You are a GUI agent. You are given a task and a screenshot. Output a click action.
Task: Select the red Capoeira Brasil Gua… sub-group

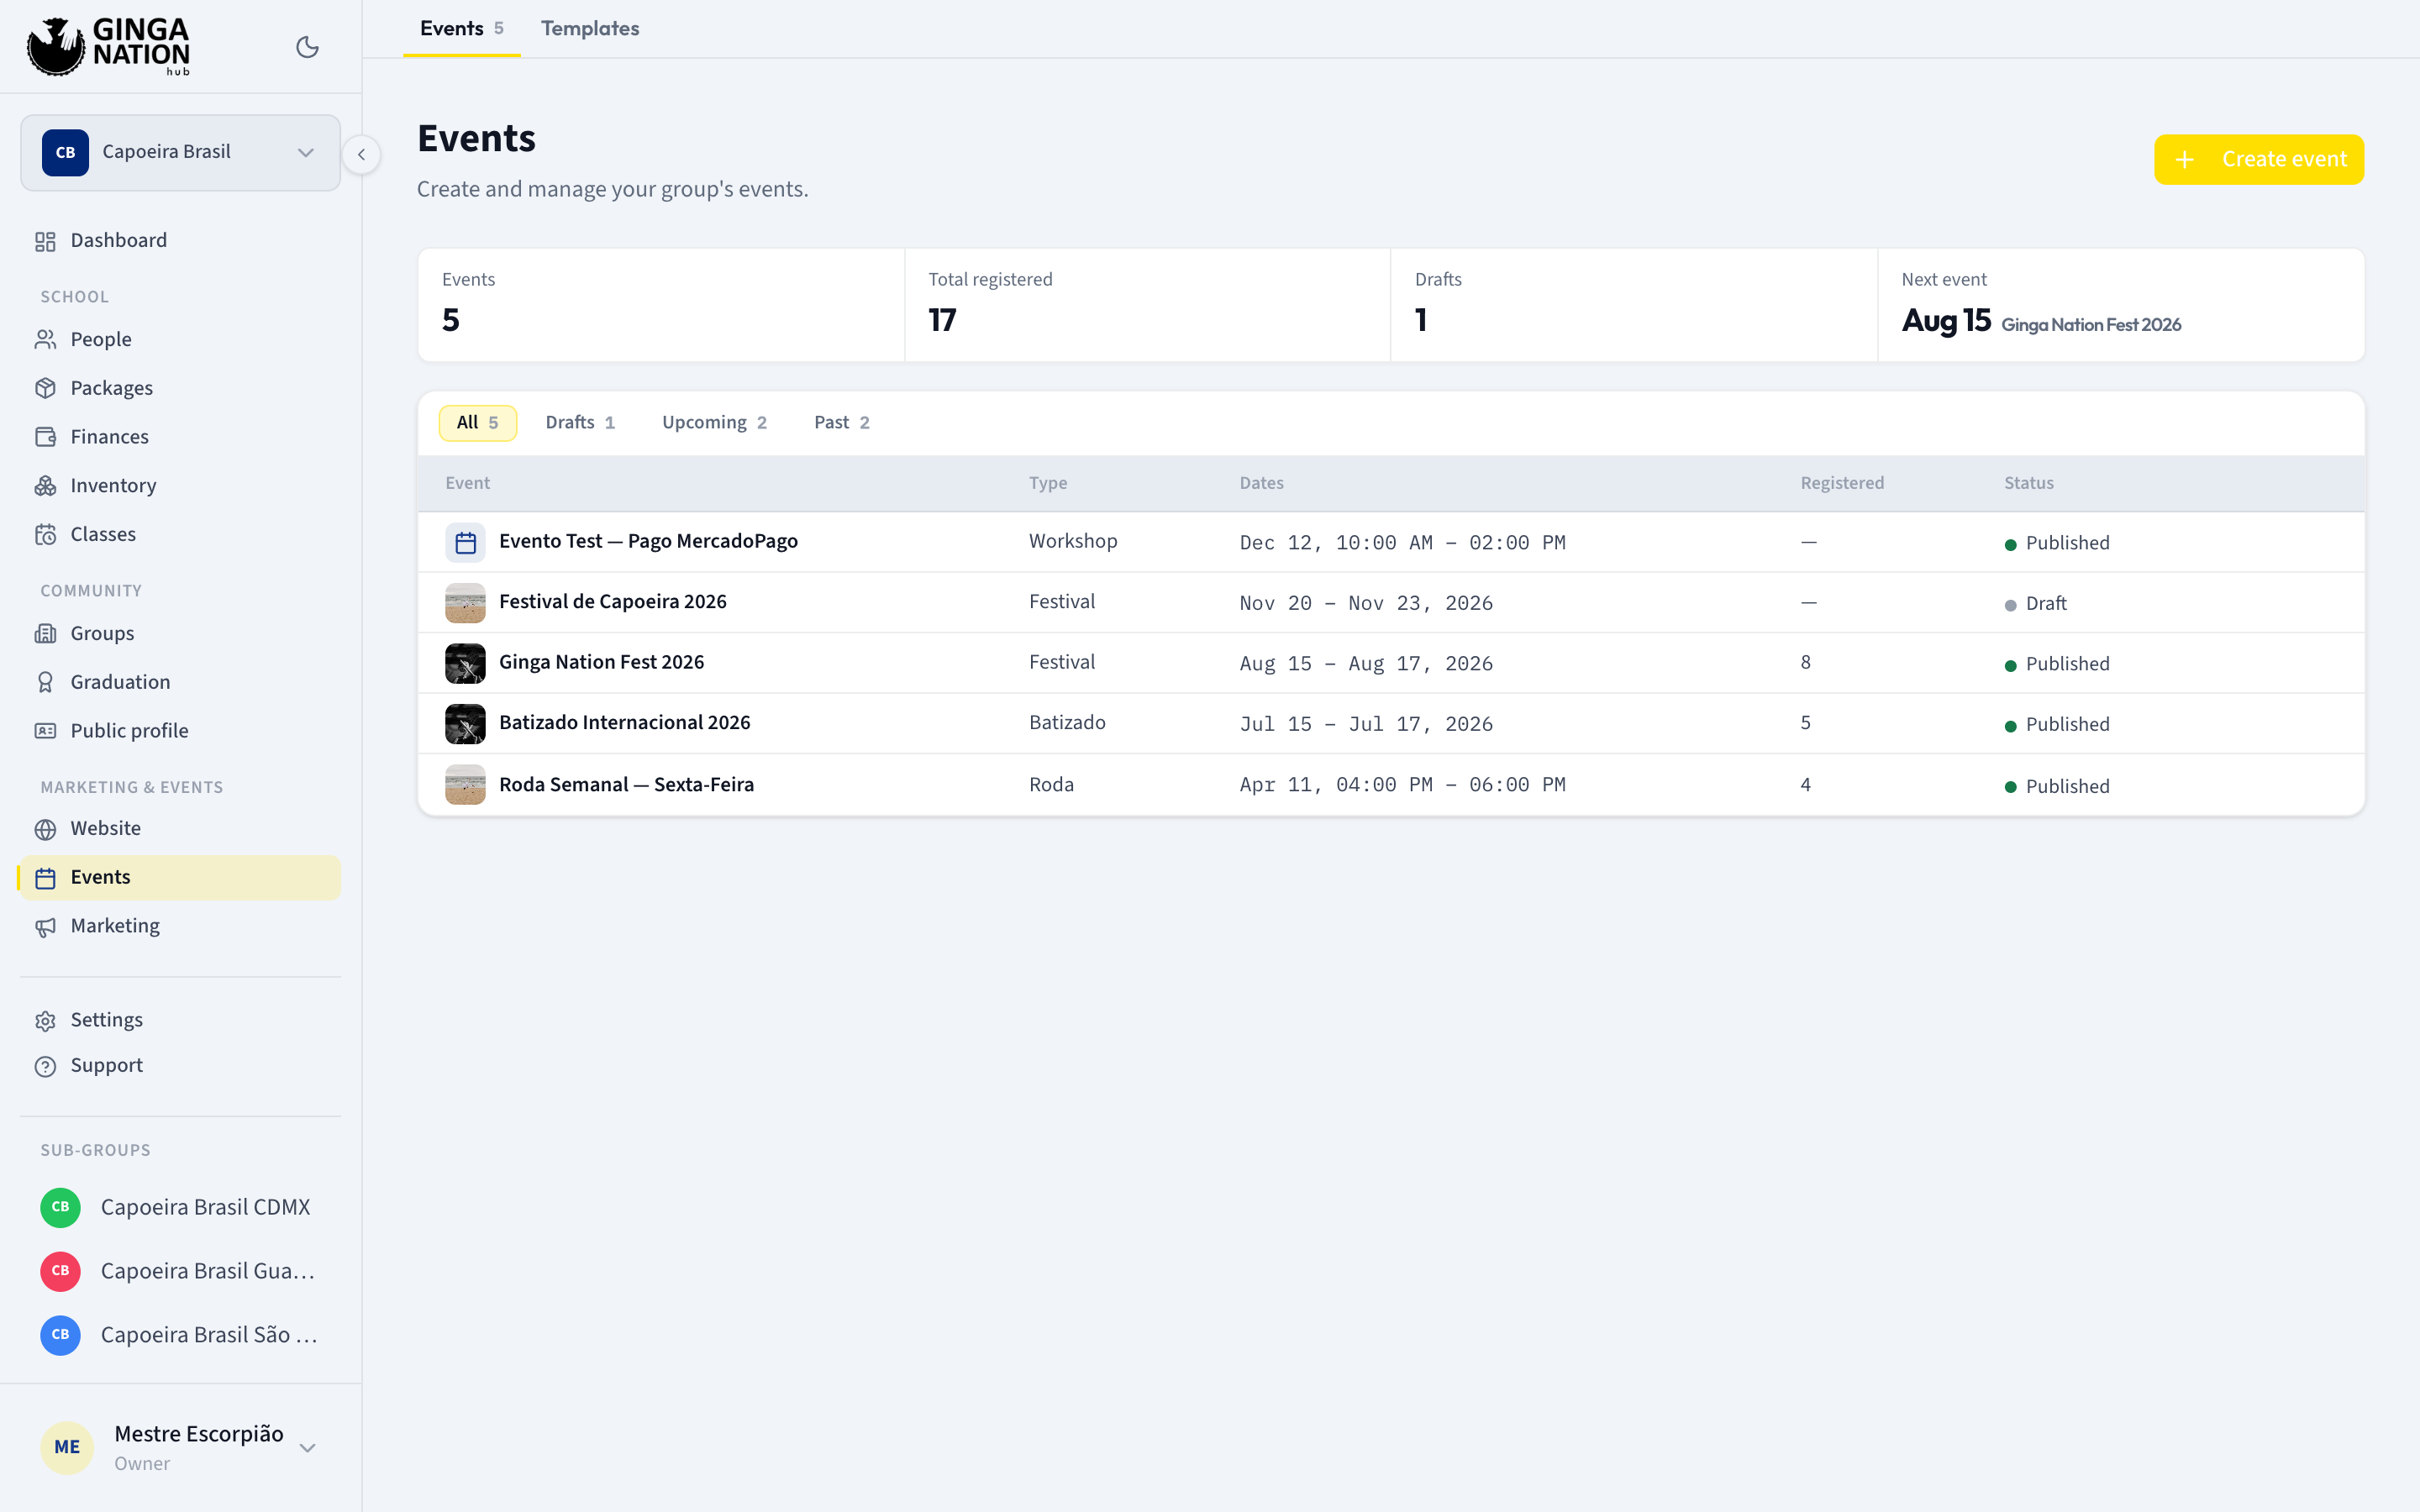(180, 1271)
